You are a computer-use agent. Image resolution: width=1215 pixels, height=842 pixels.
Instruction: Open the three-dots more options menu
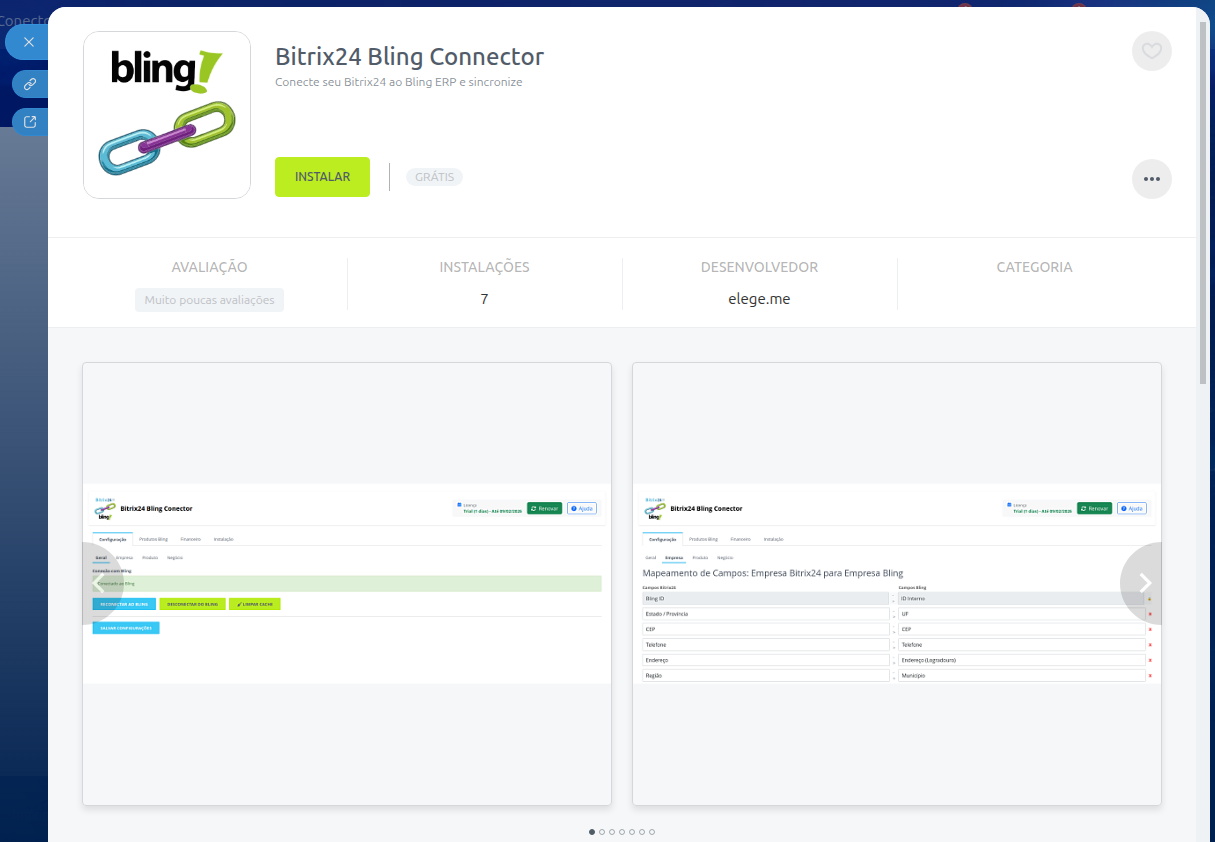(1151, 179)
